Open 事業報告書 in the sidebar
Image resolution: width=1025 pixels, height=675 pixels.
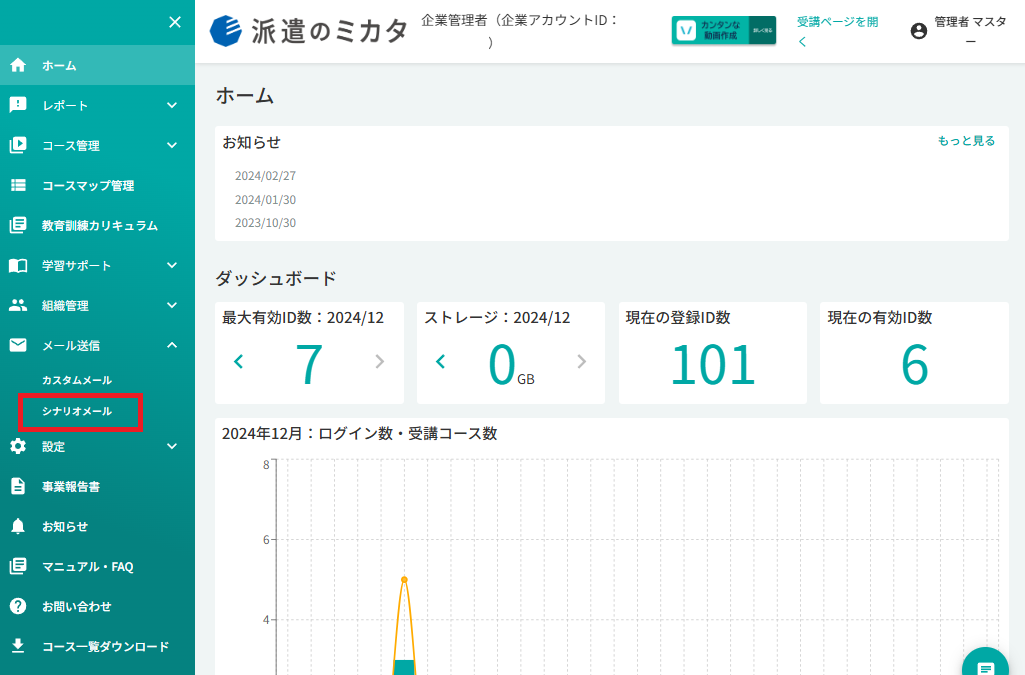click(x=97, y=486)
